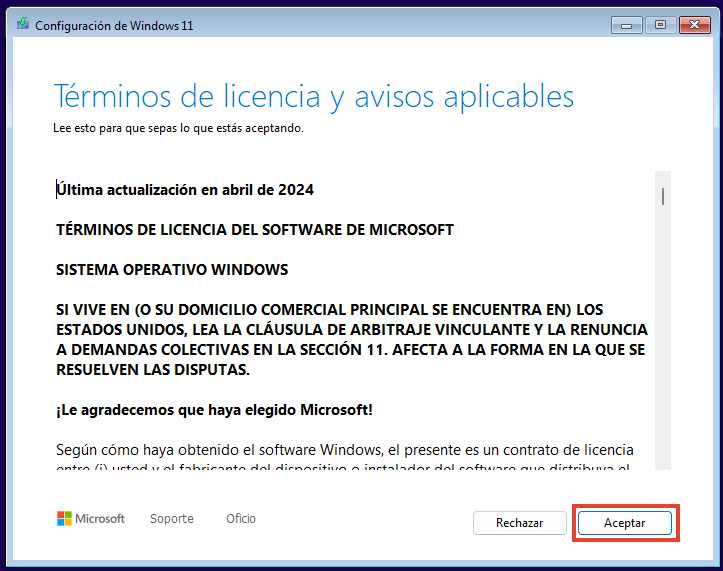The width and height of the screenshot is (723, 571).
Task: Open the Soporte link
Action: [x=172, y=519]
